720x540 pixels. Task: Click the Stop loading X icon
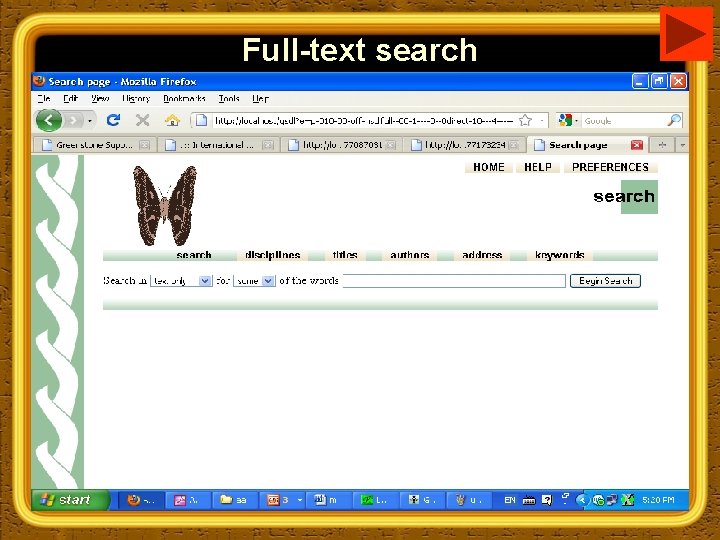click(142, 120)
